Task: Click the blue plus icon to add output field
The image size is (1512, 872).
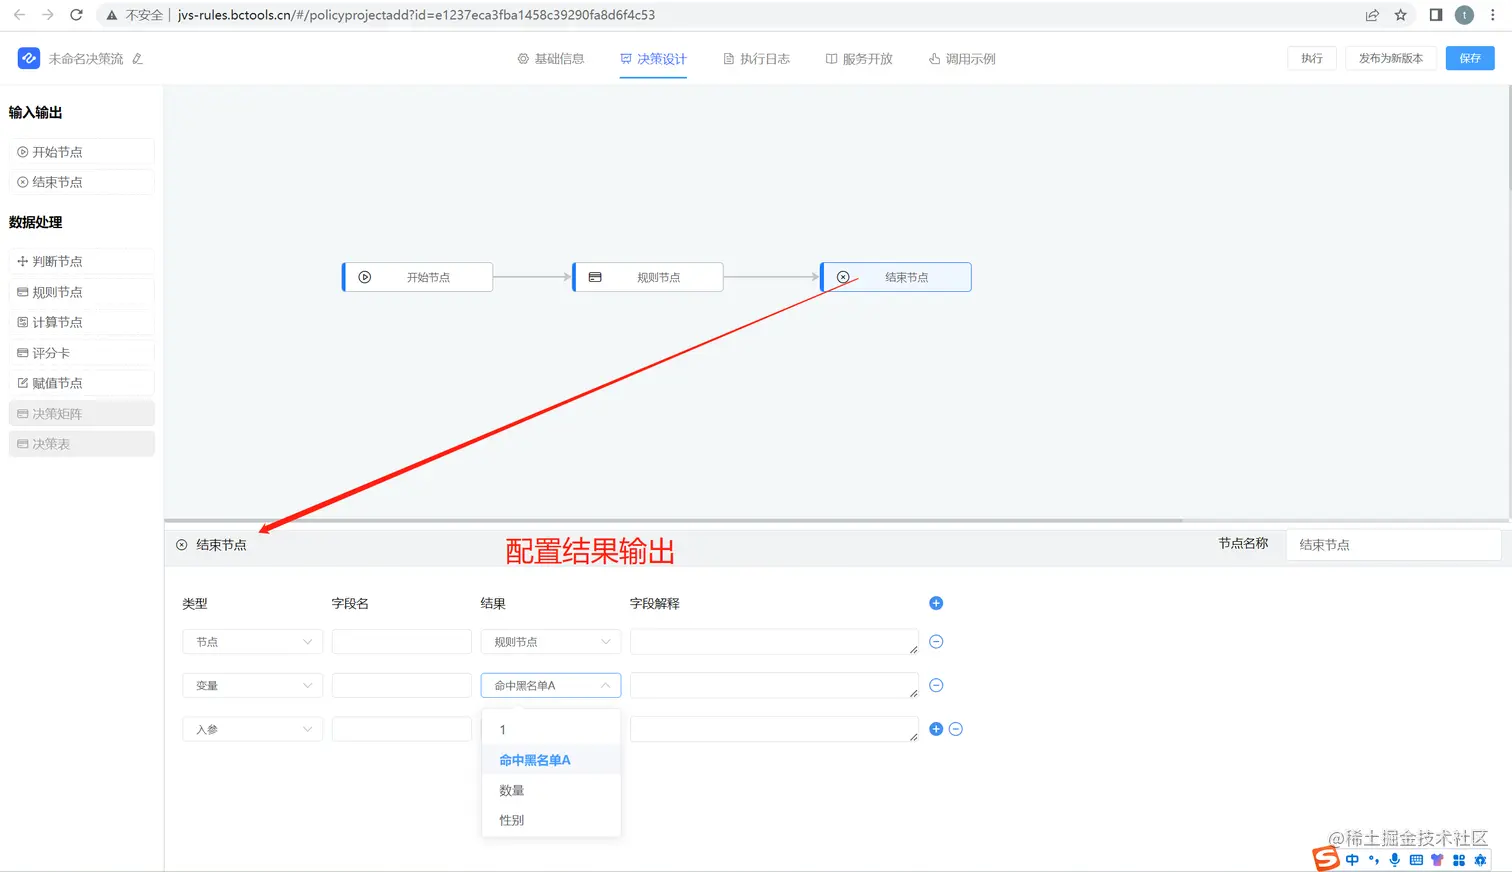Action: click(936, 603)
